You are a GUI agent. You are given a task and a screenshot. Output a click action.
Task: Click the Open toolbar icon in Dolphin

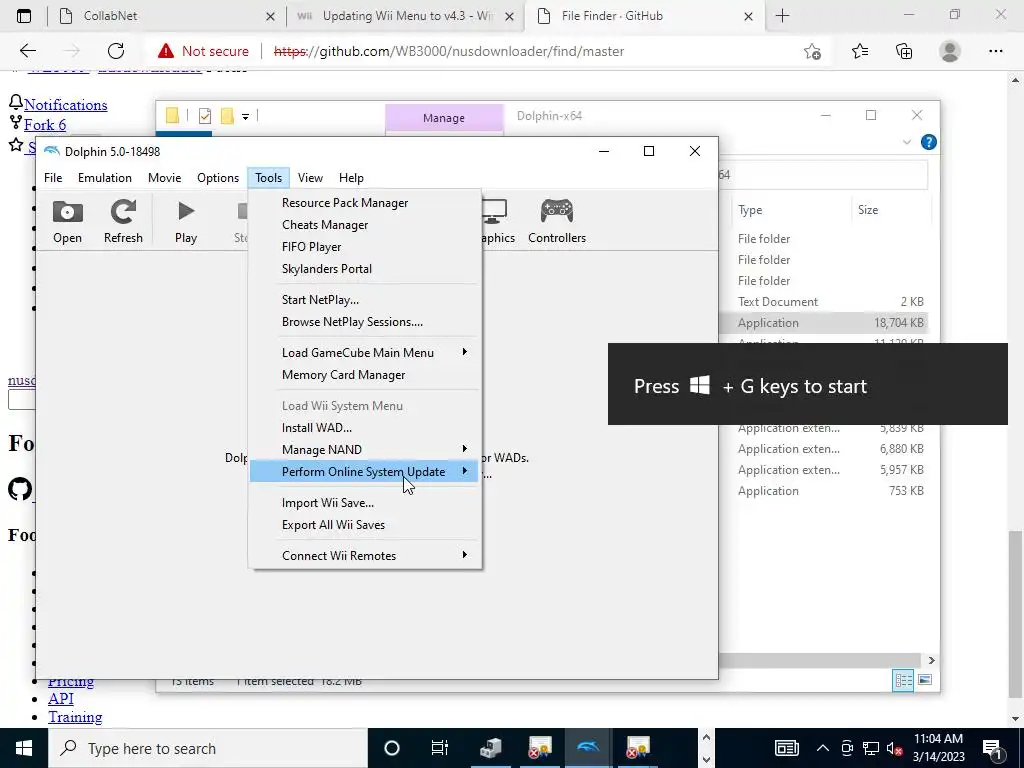67,221
